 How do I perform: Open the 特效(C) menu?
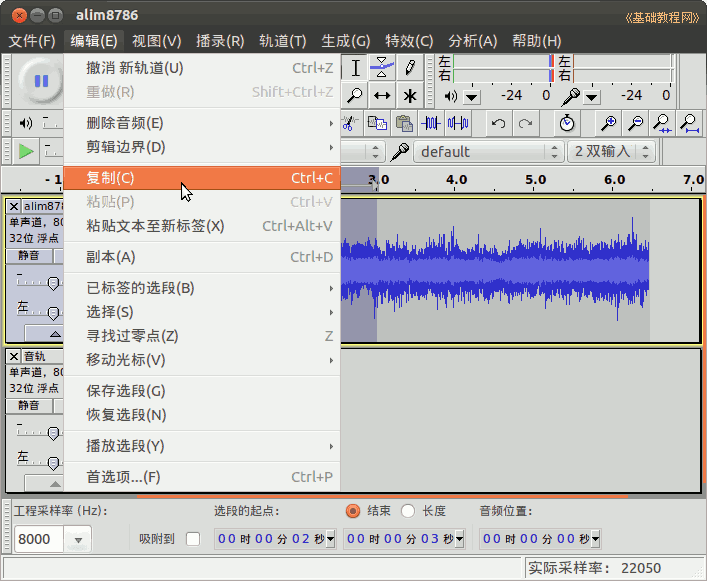[x=409, y=41]
